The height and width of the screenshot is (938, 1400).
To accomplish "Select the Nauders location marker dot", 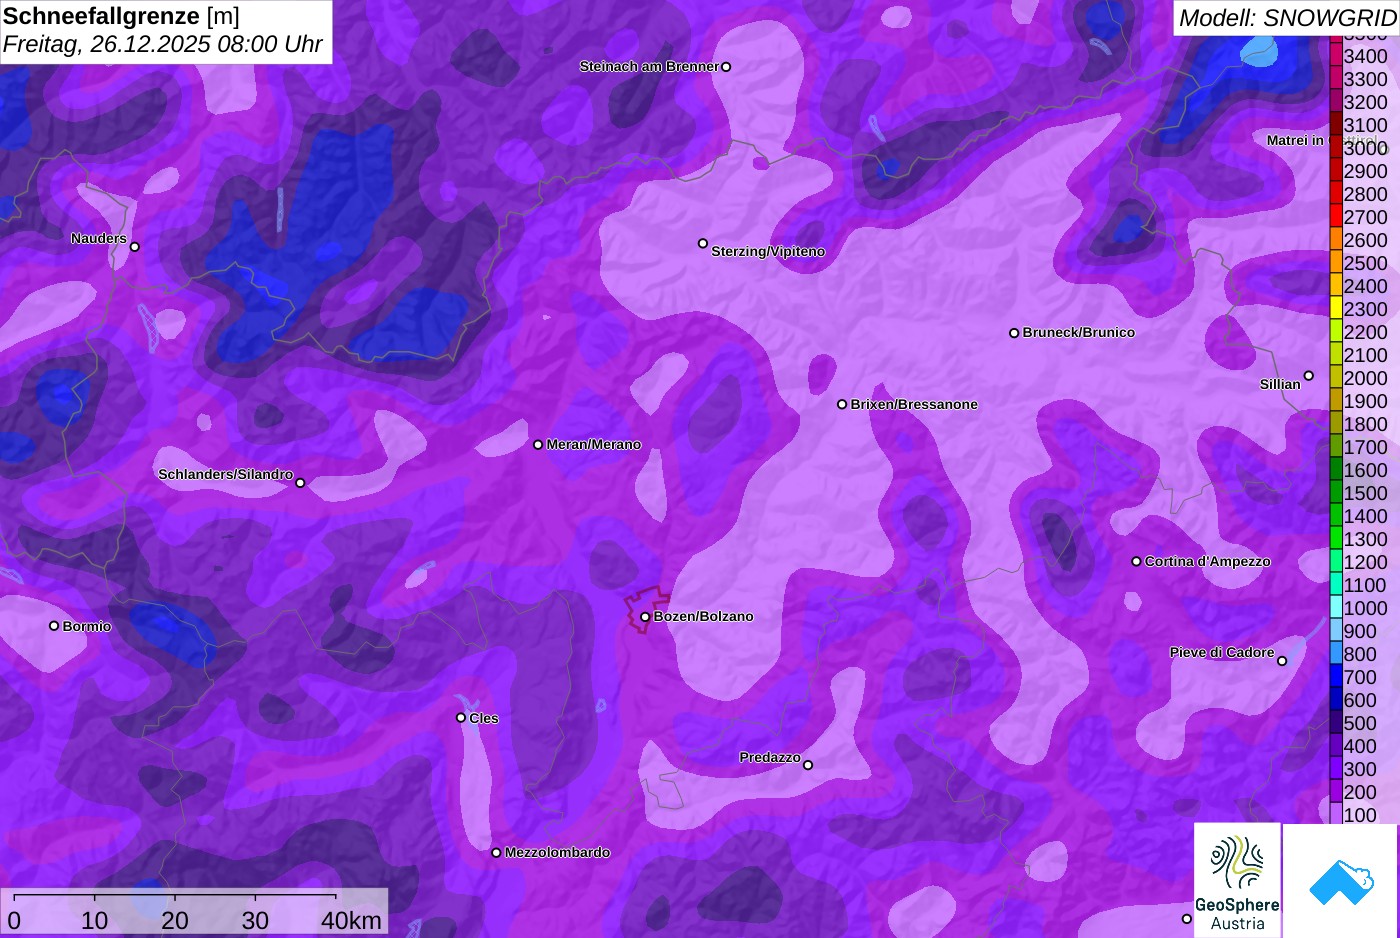I will tap(135, 247).
